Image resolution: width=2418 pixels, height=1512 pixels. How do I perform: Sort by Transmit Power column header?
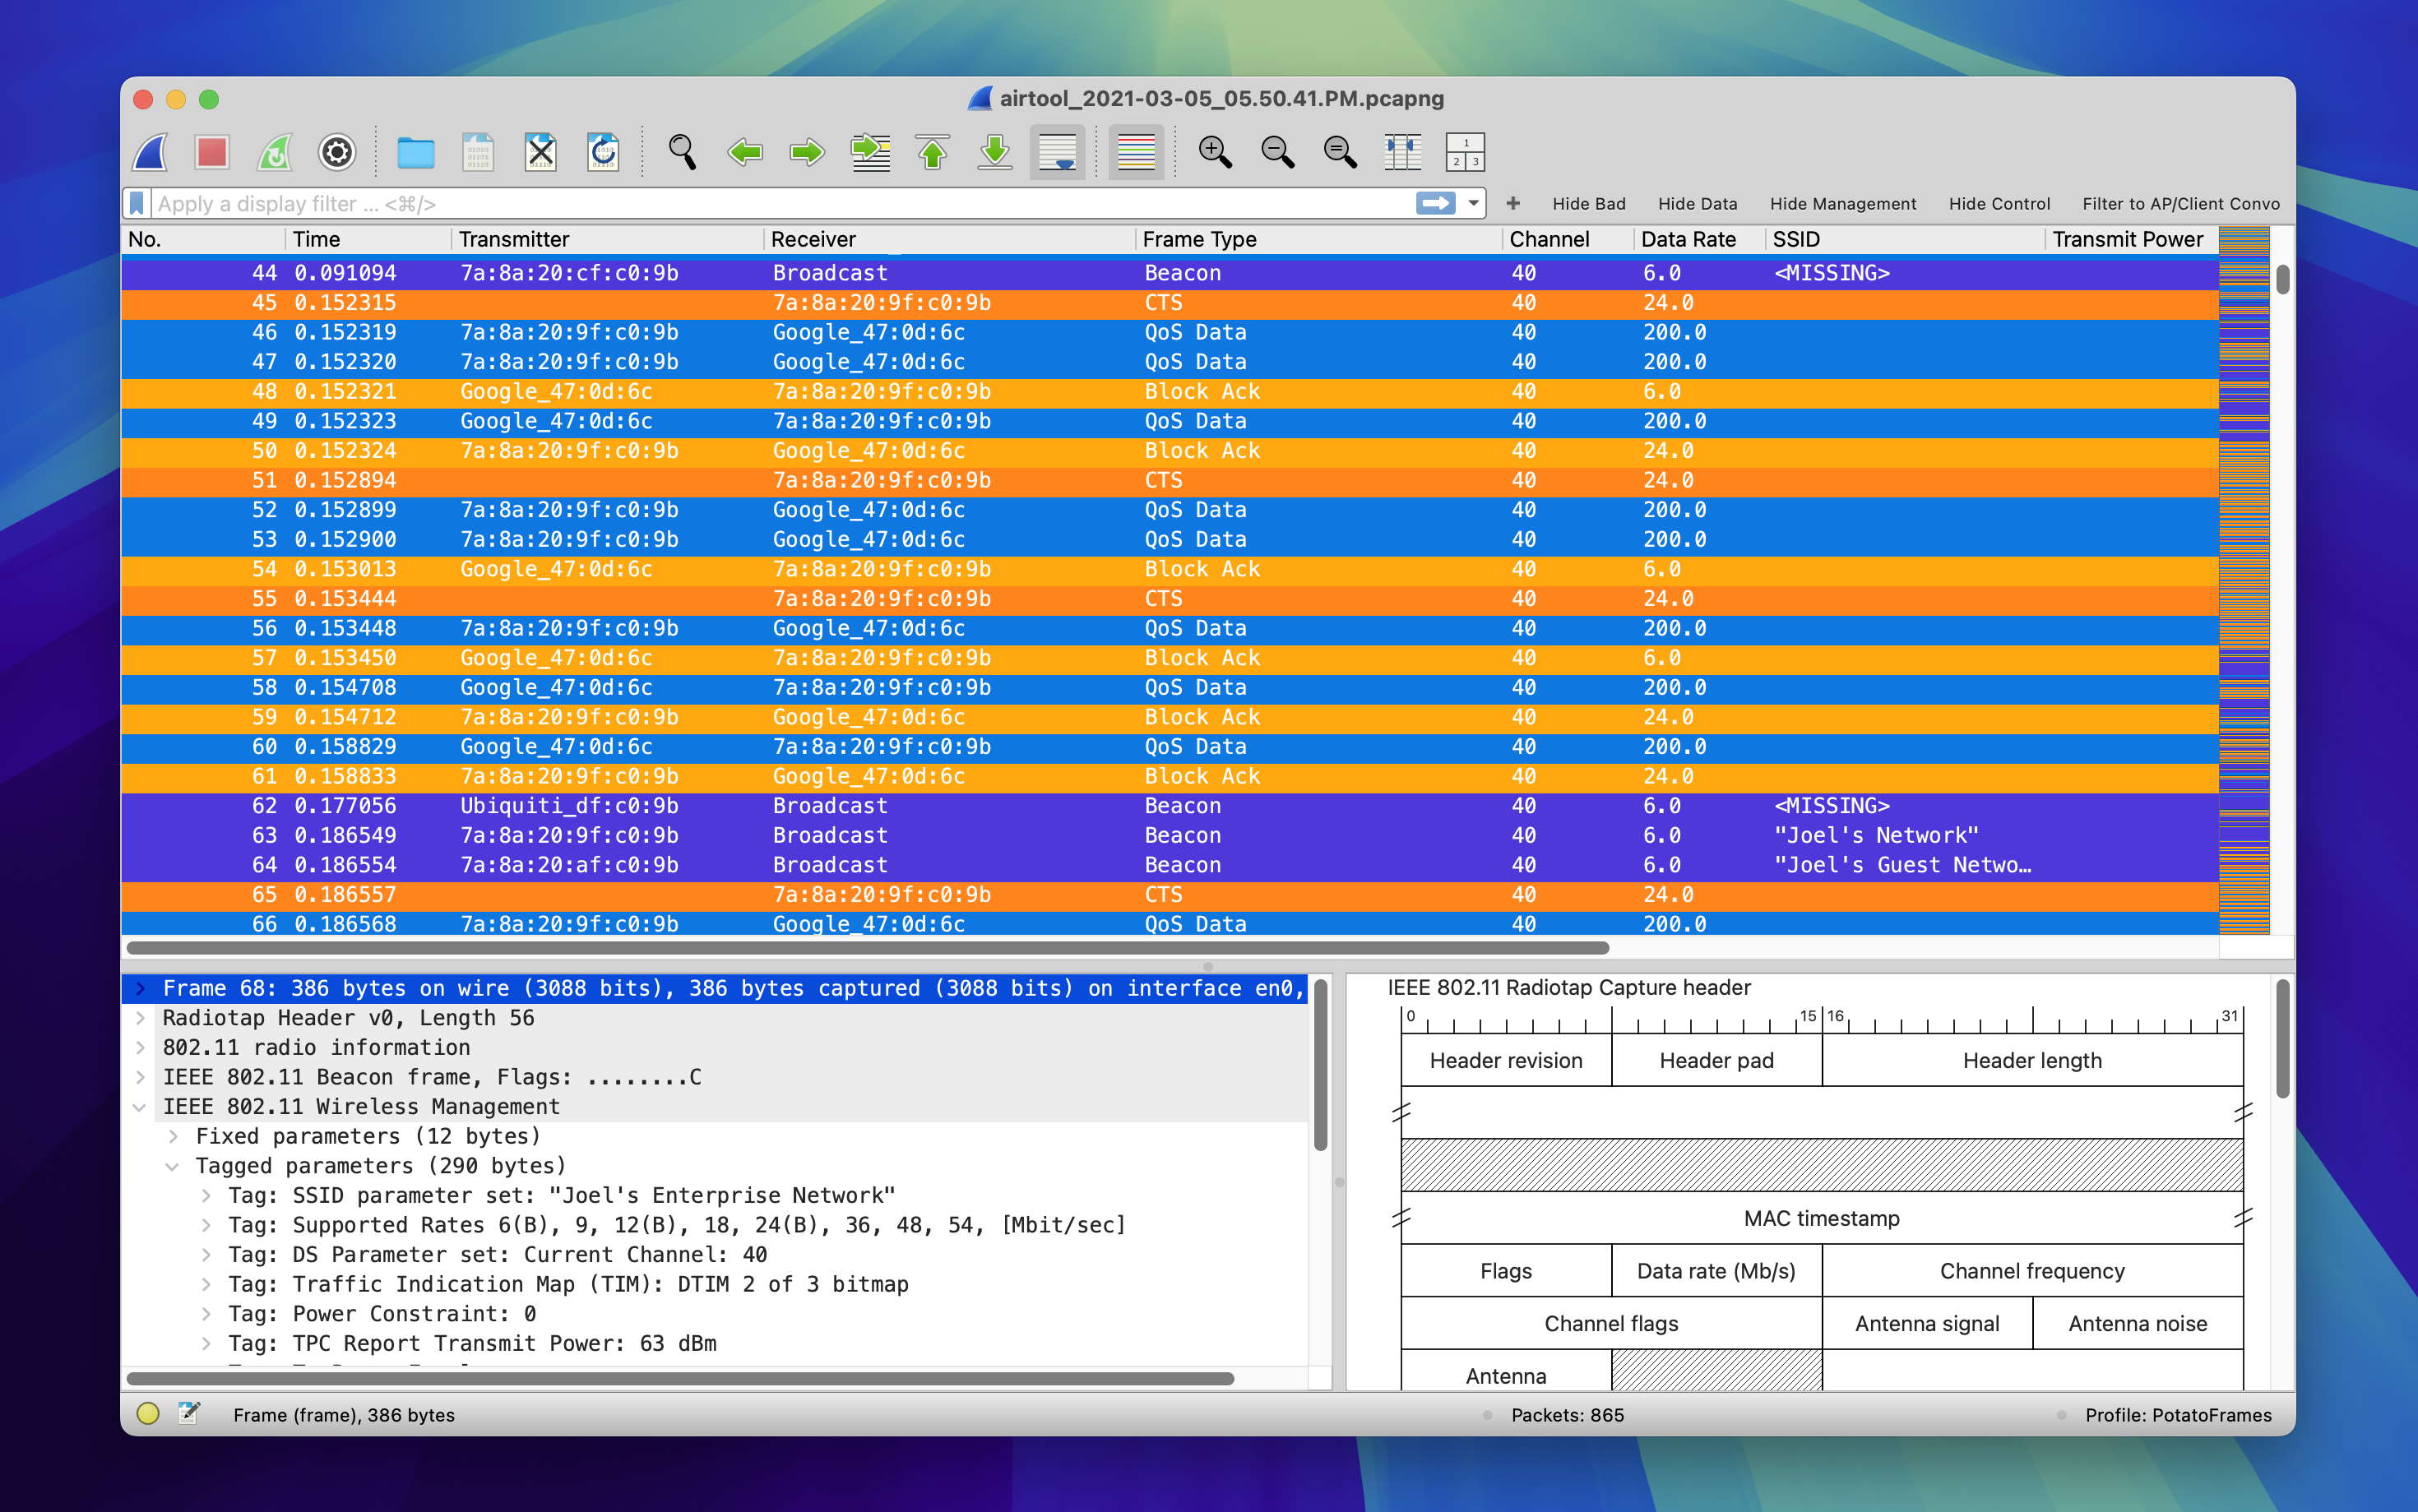2131,240
